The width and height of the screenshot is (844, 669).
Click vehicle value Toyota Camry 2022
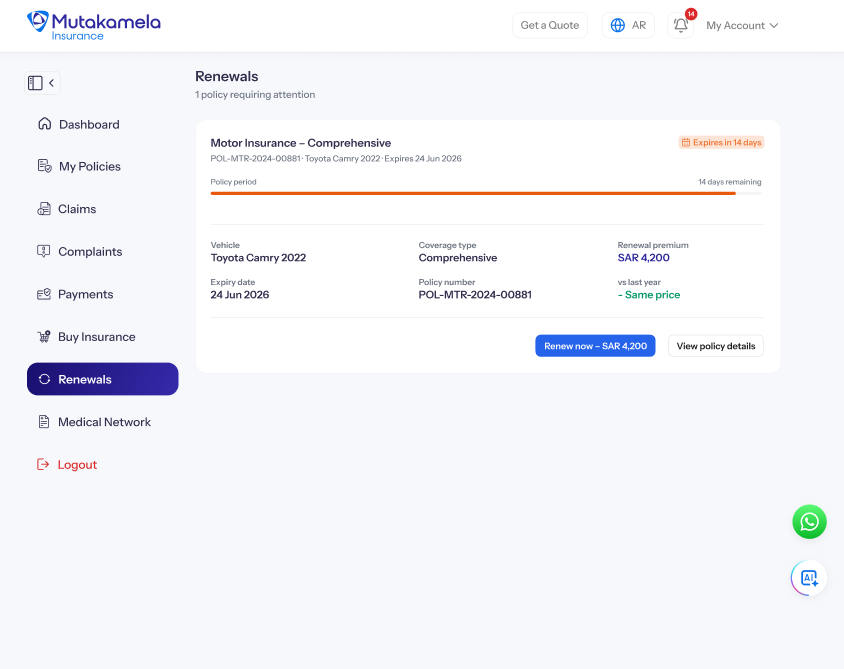coord(258,257)
